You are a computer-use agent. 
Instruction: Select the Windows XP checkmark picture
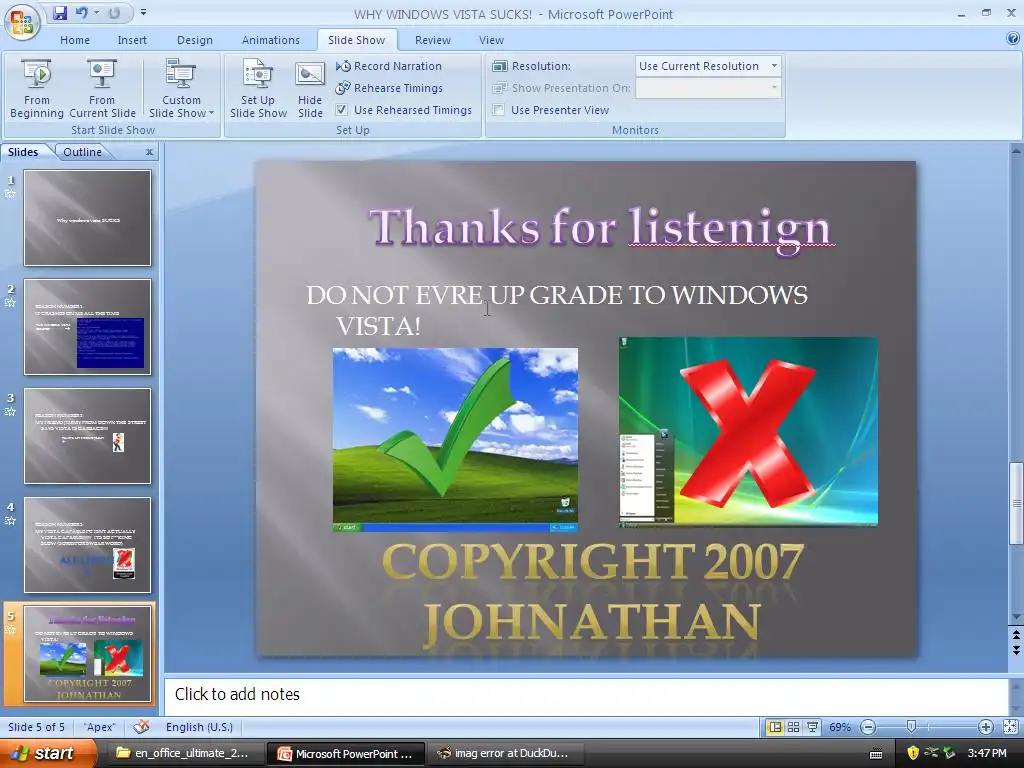pos(455,440)
